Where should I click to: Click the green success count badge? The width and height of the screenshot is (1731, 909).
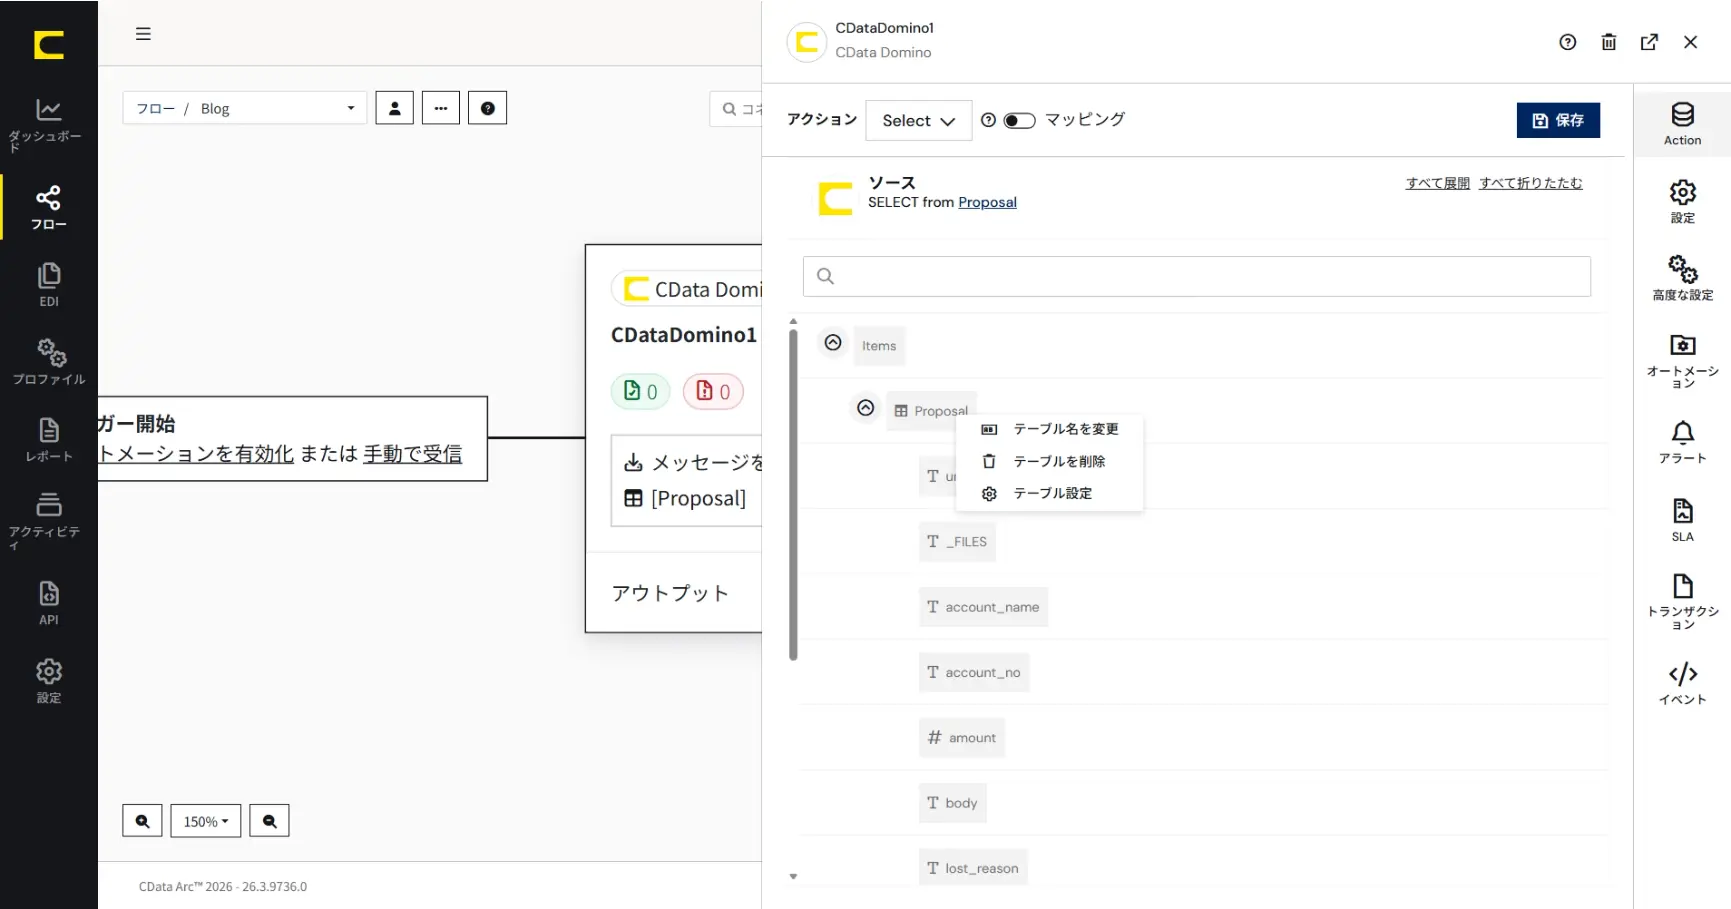click(640, 392)
